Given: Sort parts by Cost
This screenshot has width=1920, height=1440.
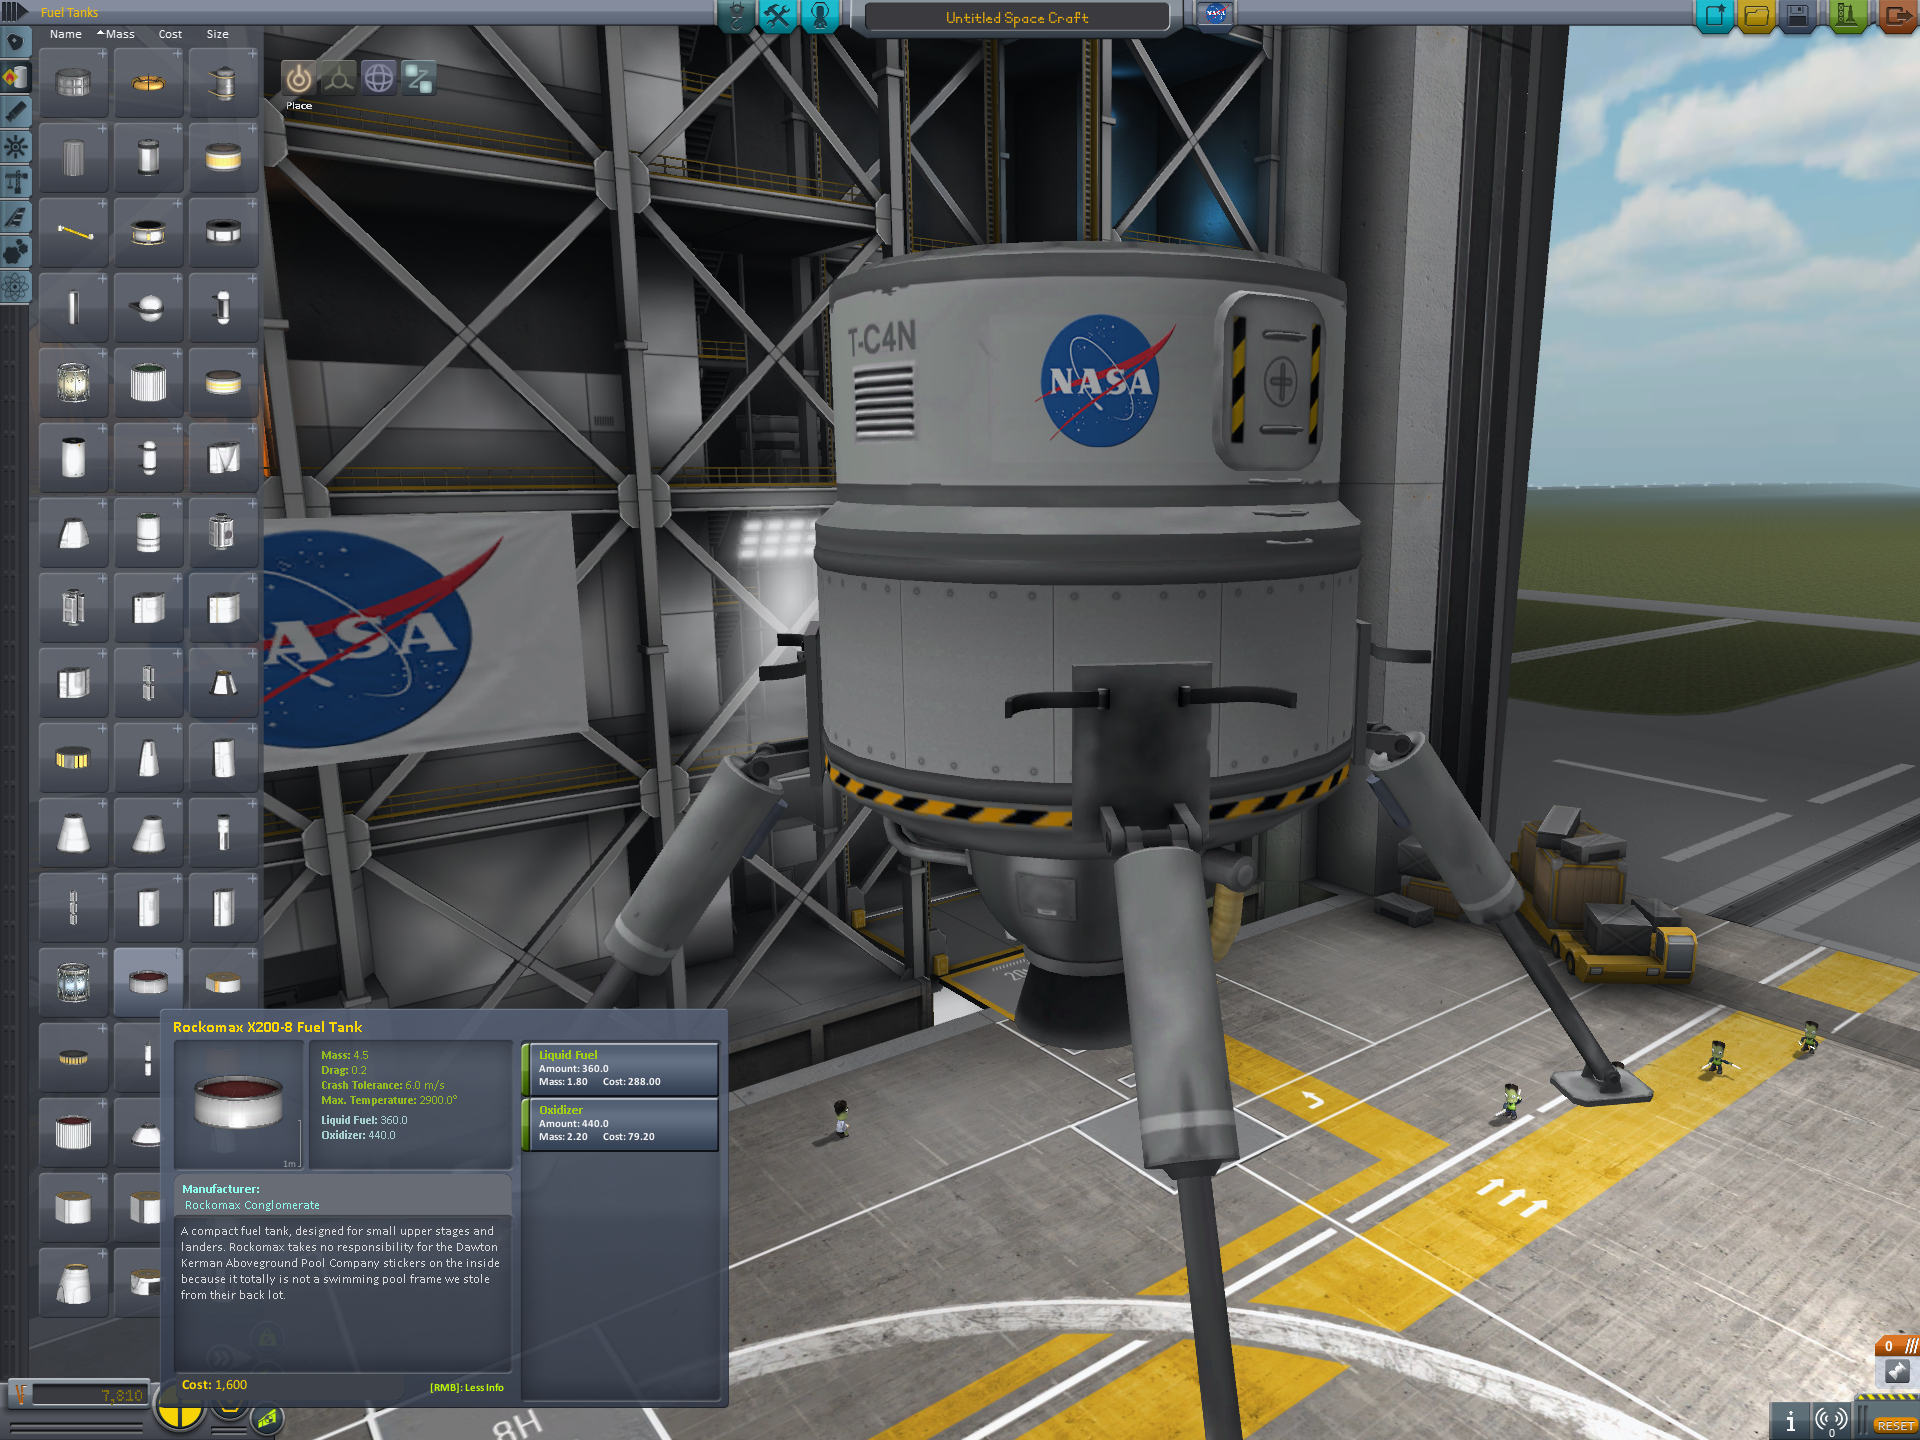Looking at the screenshot, I should tap(170, 34).
